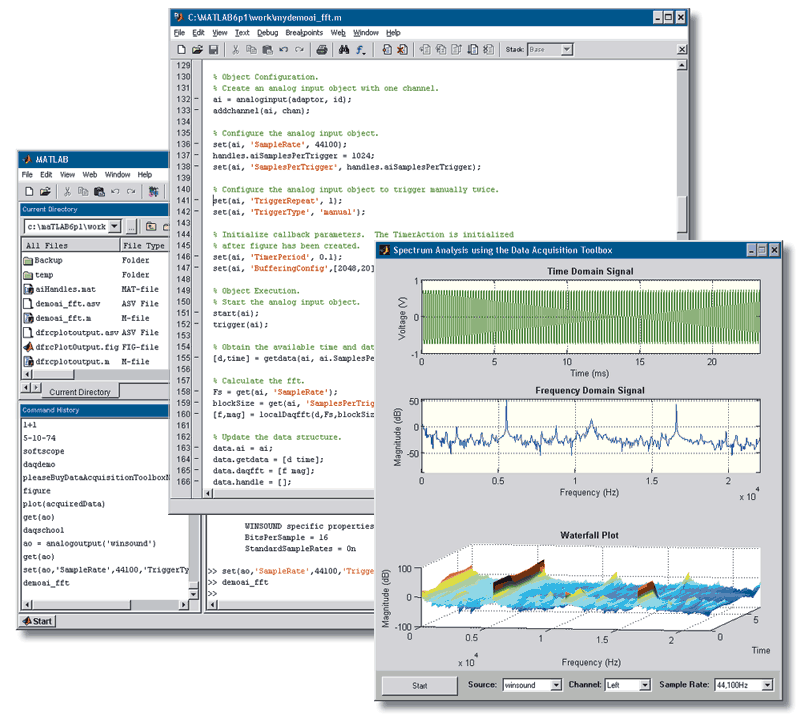Click the File Type column header

point(144,245)
